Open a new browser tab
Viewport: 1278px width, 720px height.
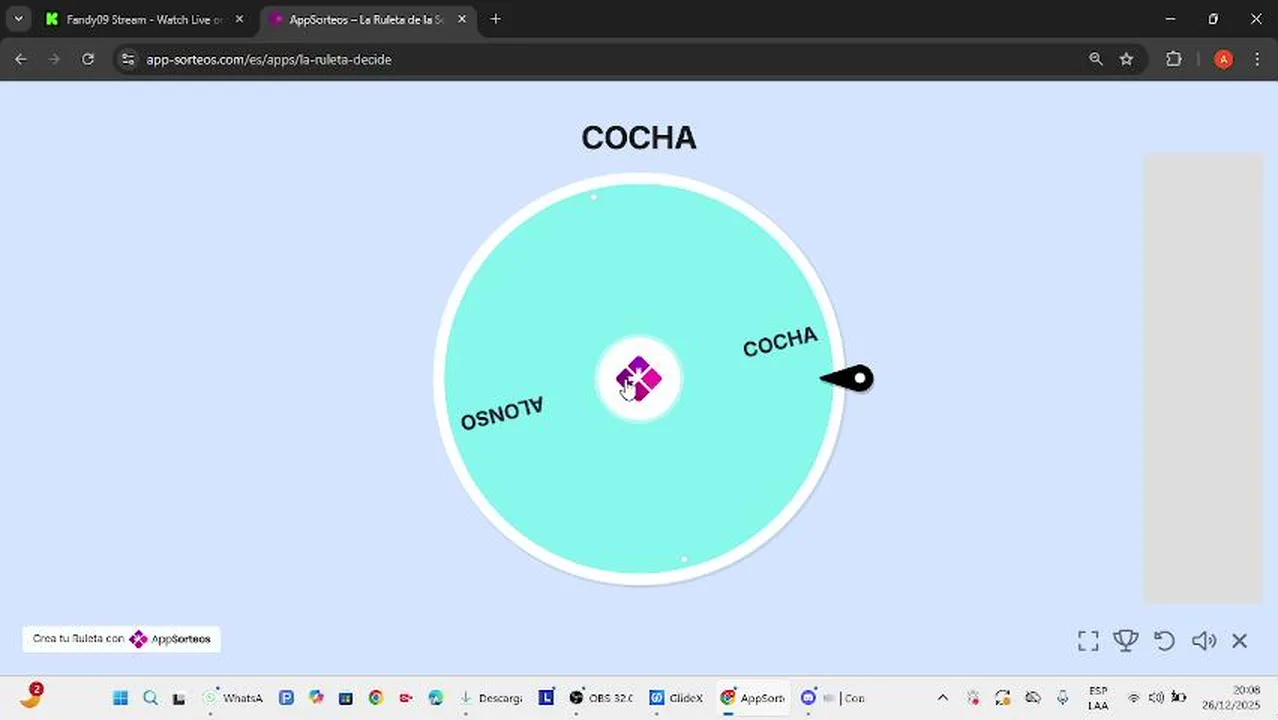[x=495, y=19]
